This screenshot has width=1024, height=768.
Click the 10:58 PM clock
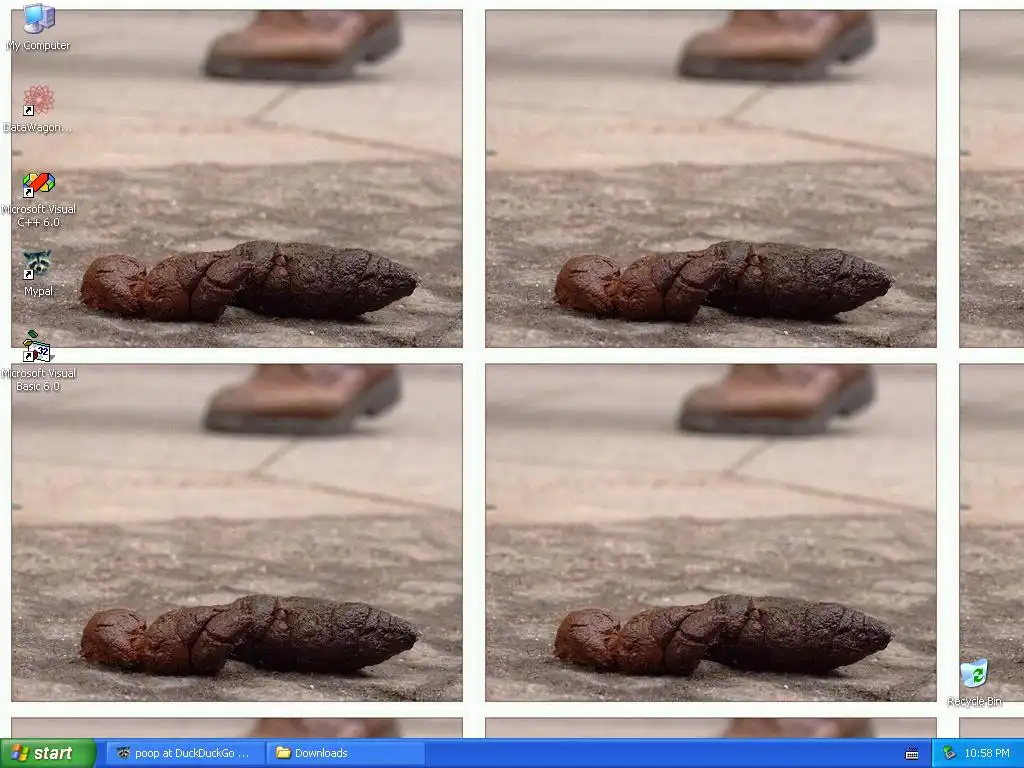tap(987, 753)
